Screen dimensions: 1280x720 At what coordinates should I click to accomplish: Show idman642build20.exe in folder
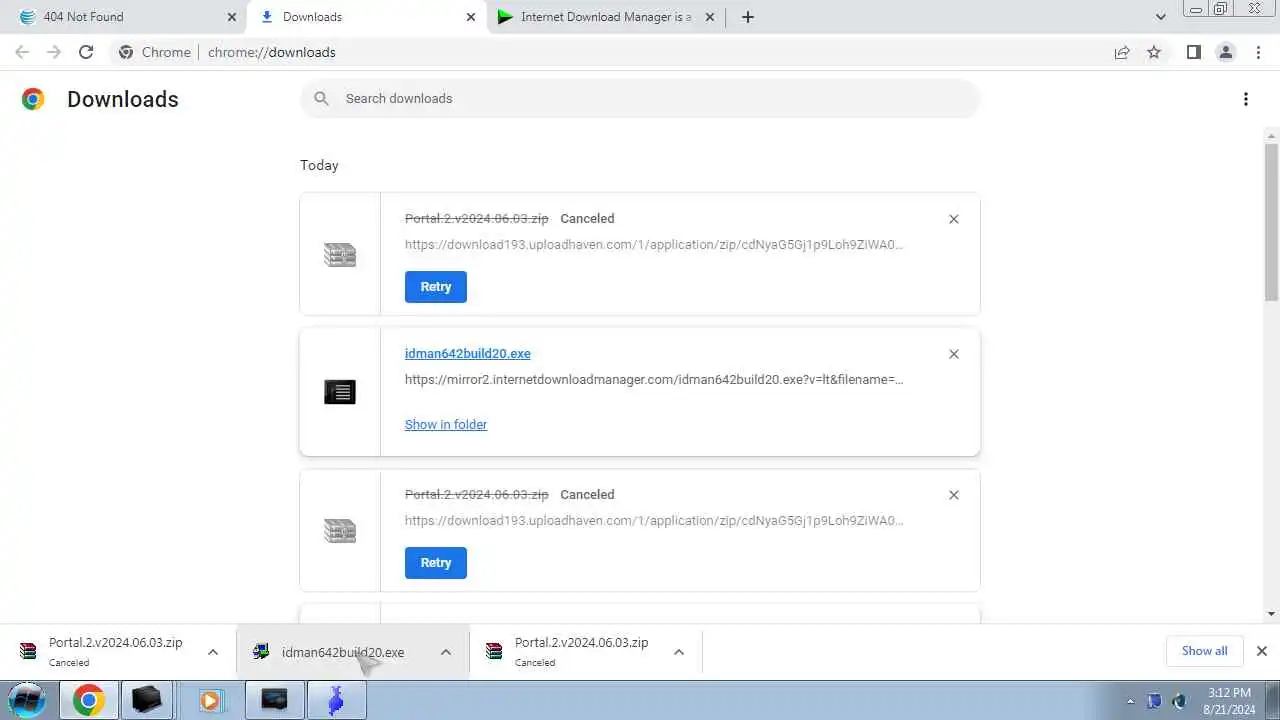click(x=446, y=424)
